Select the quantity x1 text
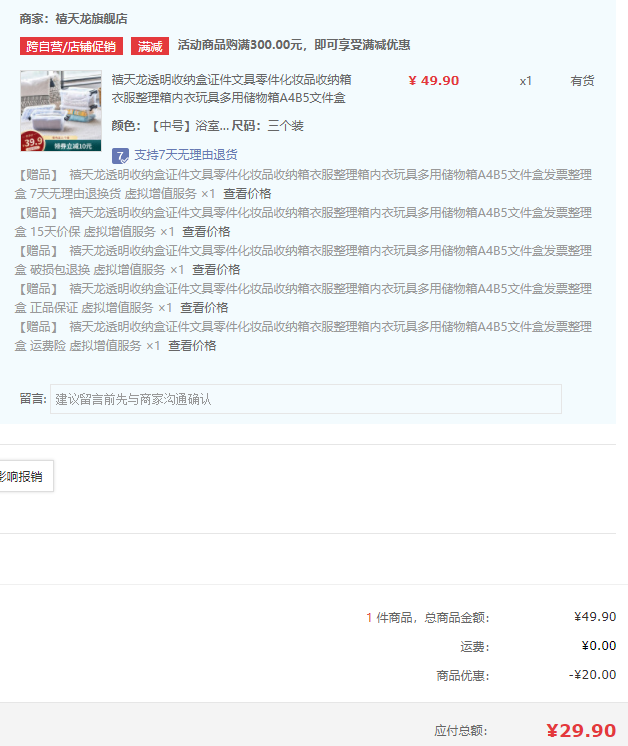Image resolution: width=628 pixels, height=746 pixels. pyautogui.click(x=525, y=81)
